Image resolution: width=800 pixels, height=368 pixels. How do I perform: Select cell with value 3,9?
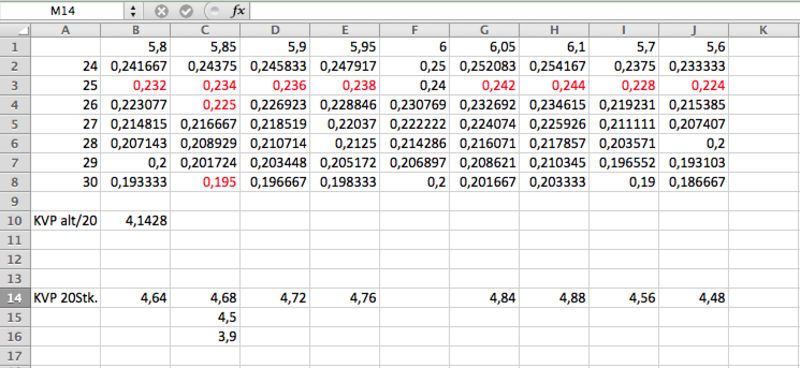pyautogui.click(x=205, y=336)
